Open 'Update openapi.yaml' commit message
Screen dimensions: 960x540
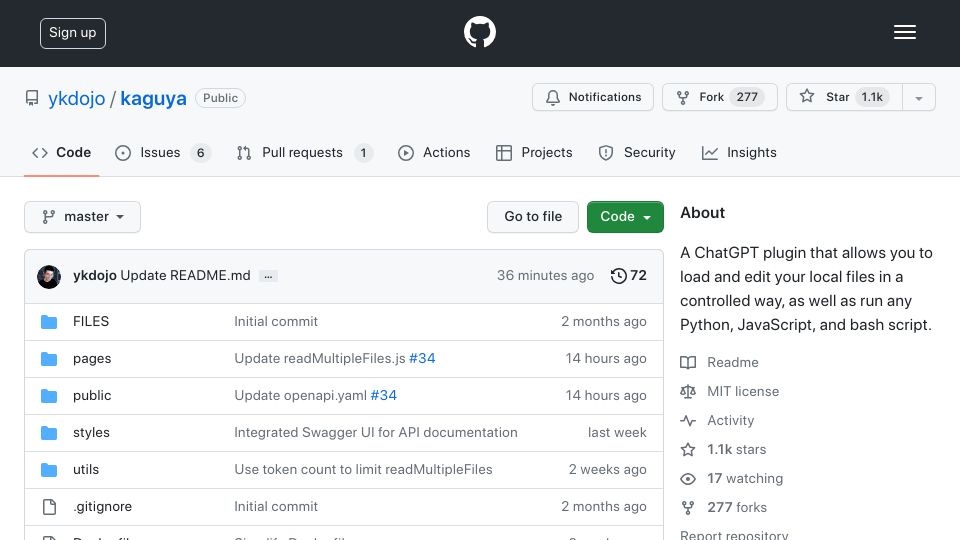pos(301,396)
